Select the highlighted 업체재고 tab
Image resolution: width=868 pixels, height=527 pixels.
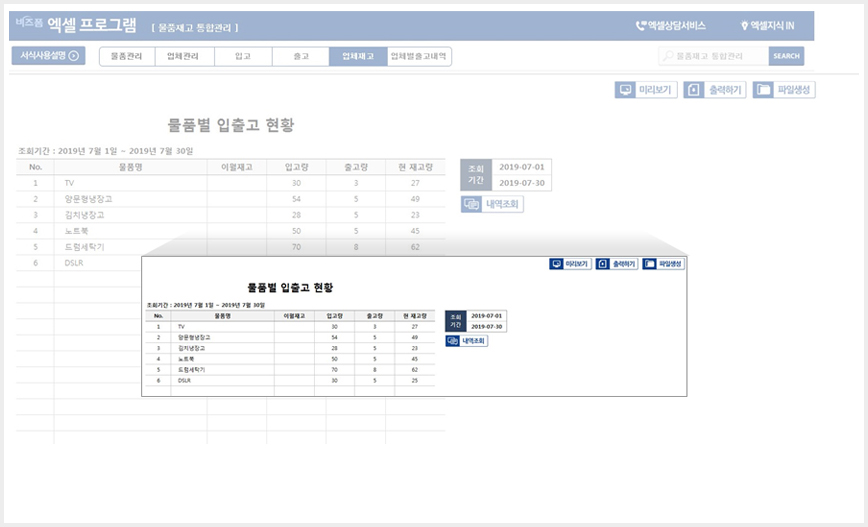point(358,56)
